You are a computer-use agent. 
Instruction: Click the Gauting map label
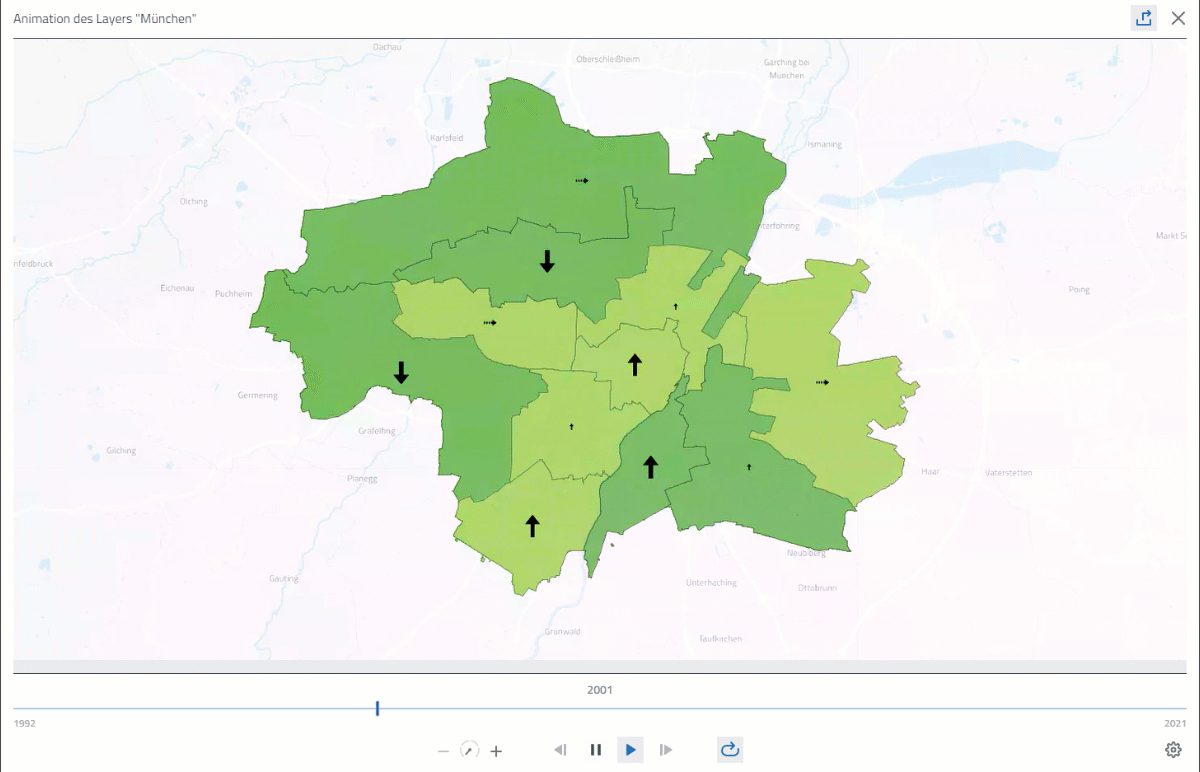(x=284, y=578)
